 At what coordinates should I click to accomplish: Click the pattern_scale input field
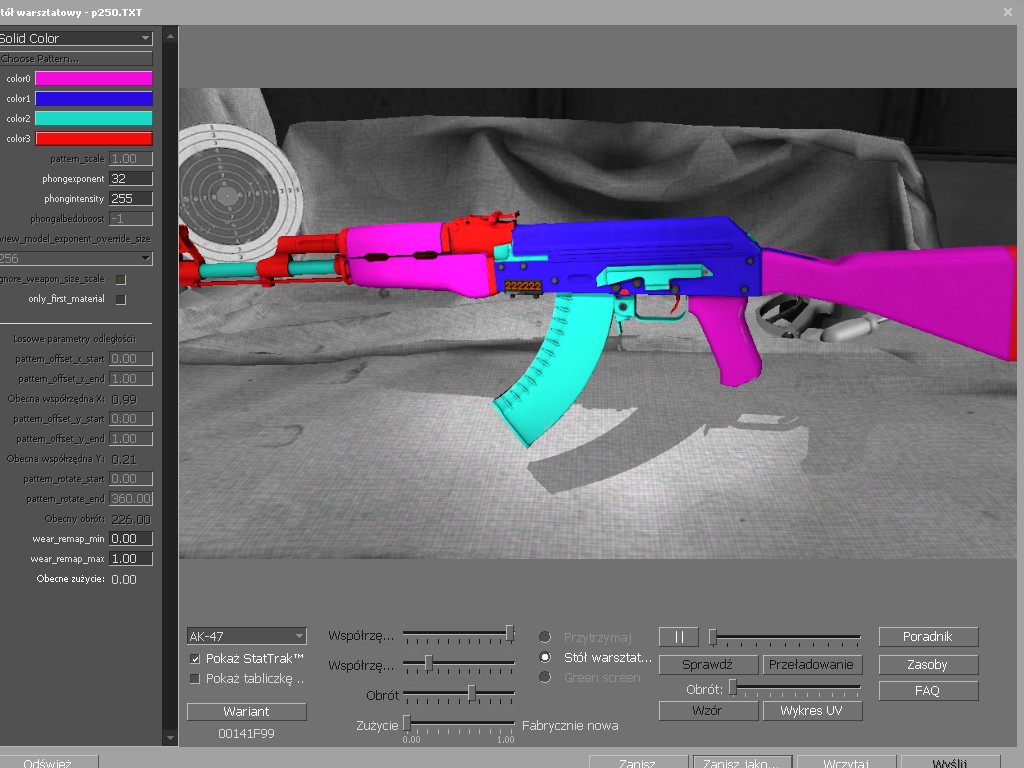tap(131, 159)
